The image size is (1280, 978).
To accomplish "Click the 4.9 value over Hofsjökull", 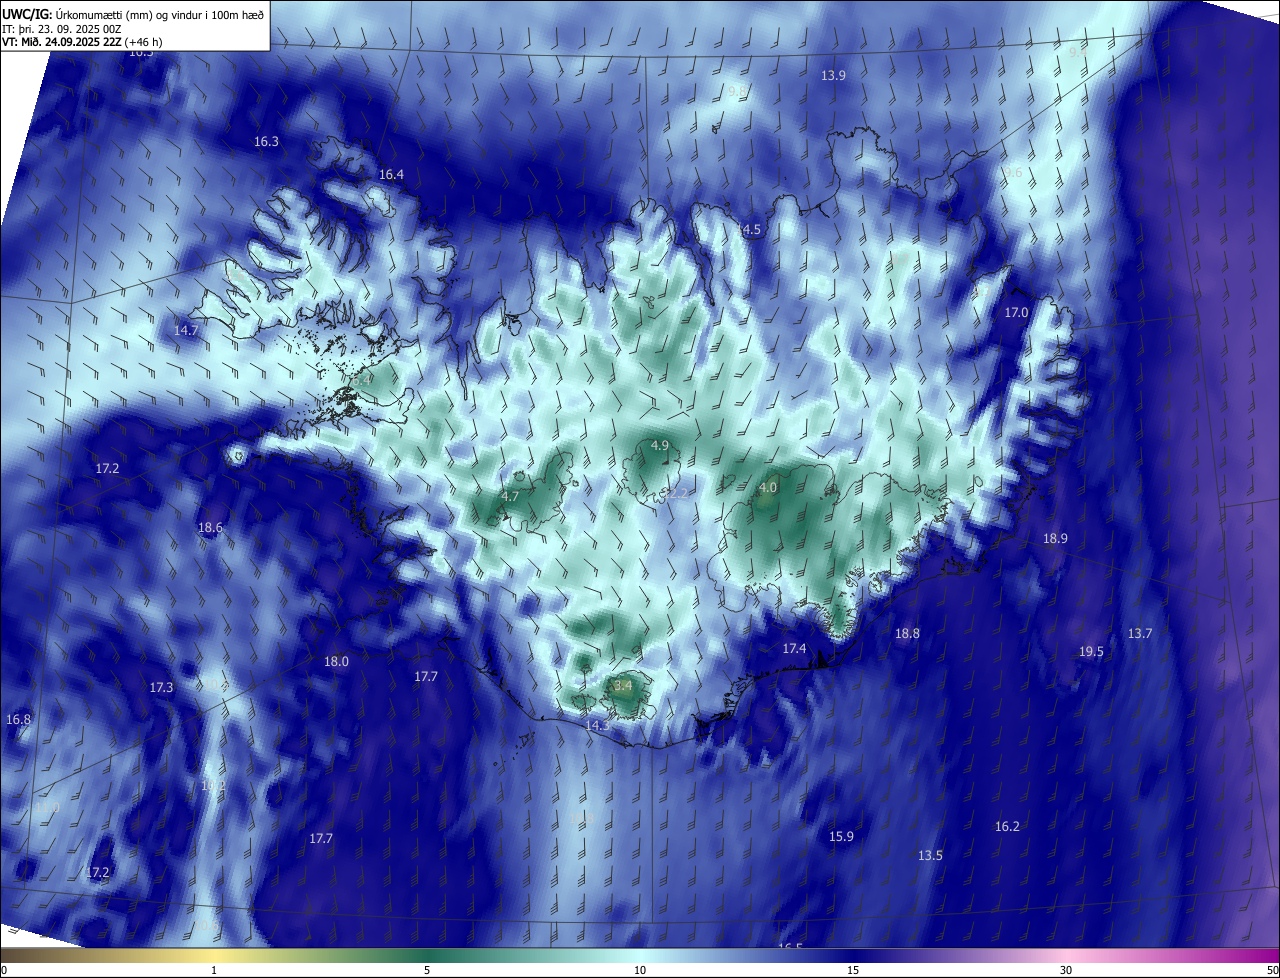I will click(x=660, y=445).
